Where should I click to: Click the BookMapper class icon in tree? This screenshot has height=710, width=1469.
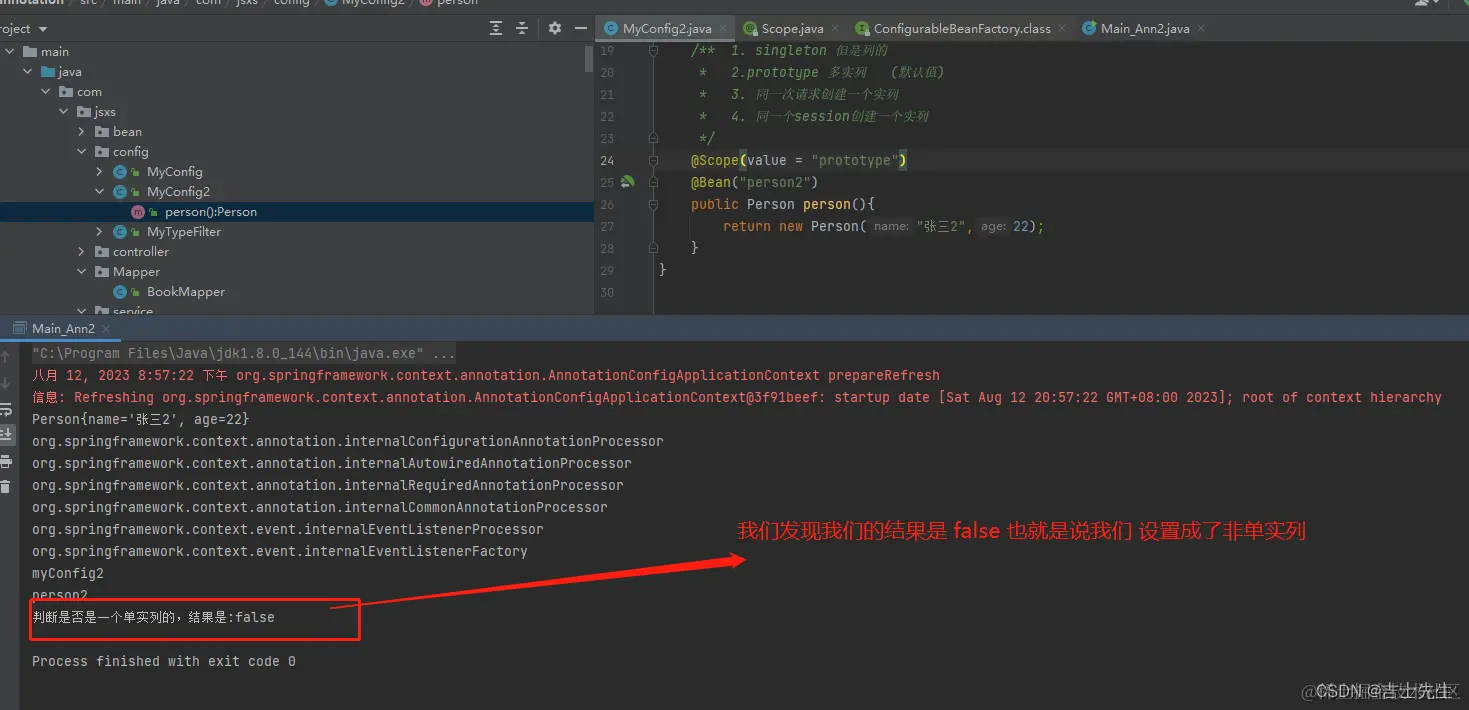[120, 292]
